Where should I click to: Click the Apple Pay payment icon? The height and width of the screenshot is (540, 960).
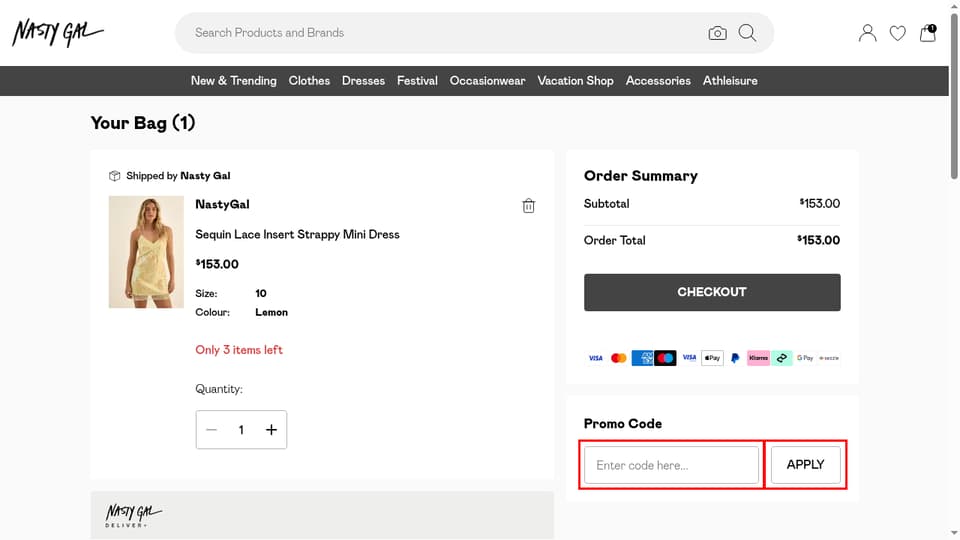[712, 358]
